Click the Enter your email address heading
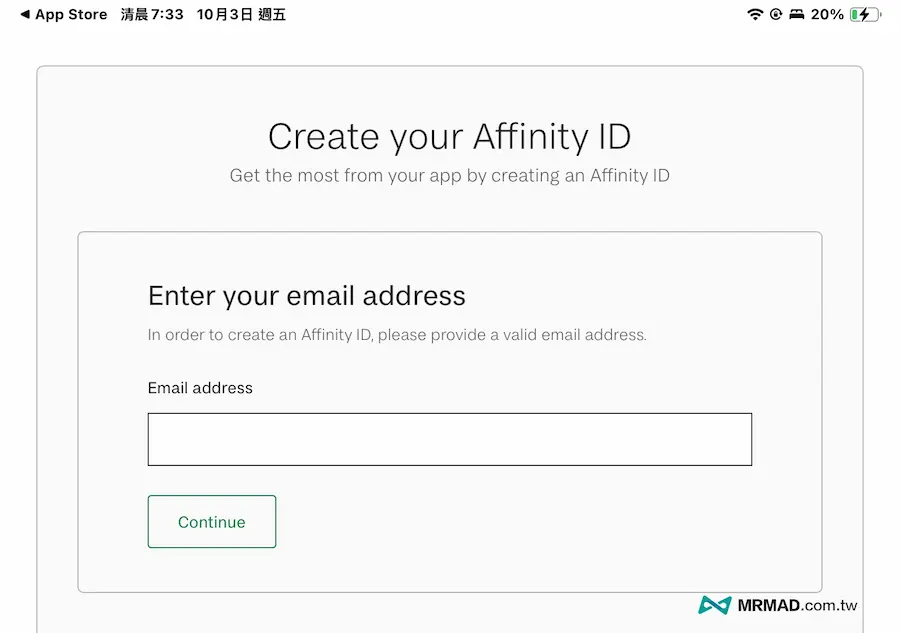Viewport: 900px width, 633px height. pos(306,296)
